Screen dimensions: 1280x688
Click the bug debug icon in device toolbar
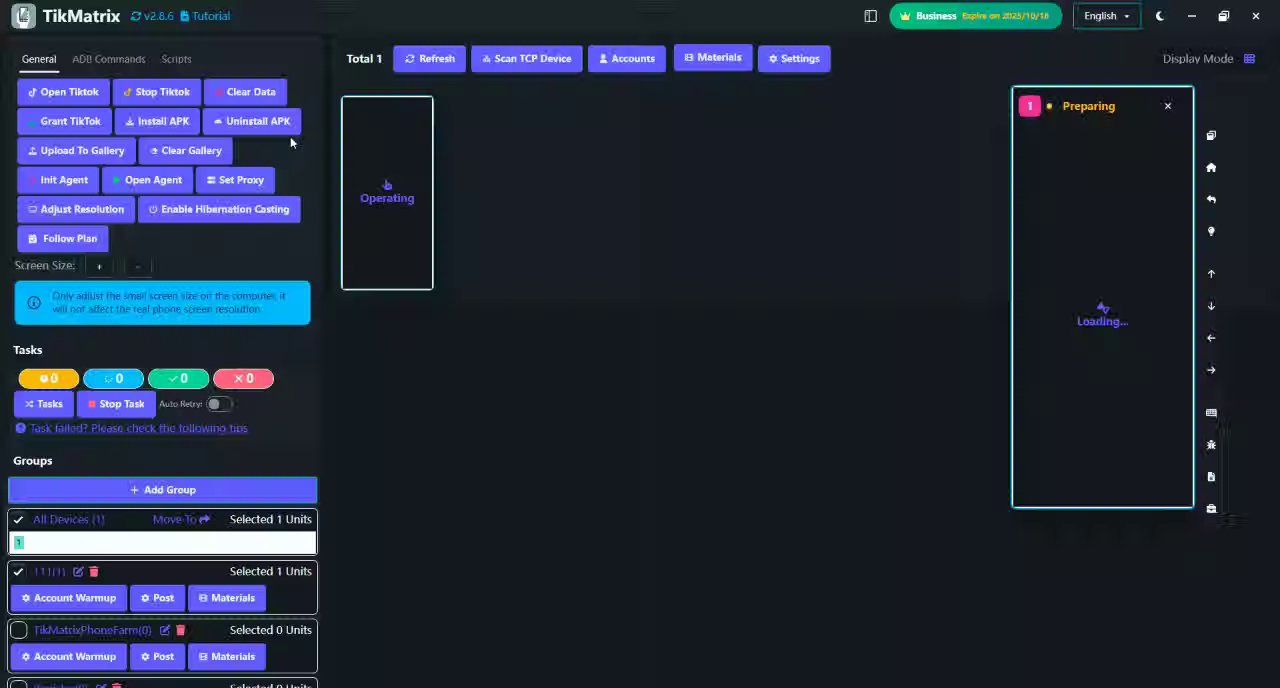pyautogui.click(x=1211, y=445)
